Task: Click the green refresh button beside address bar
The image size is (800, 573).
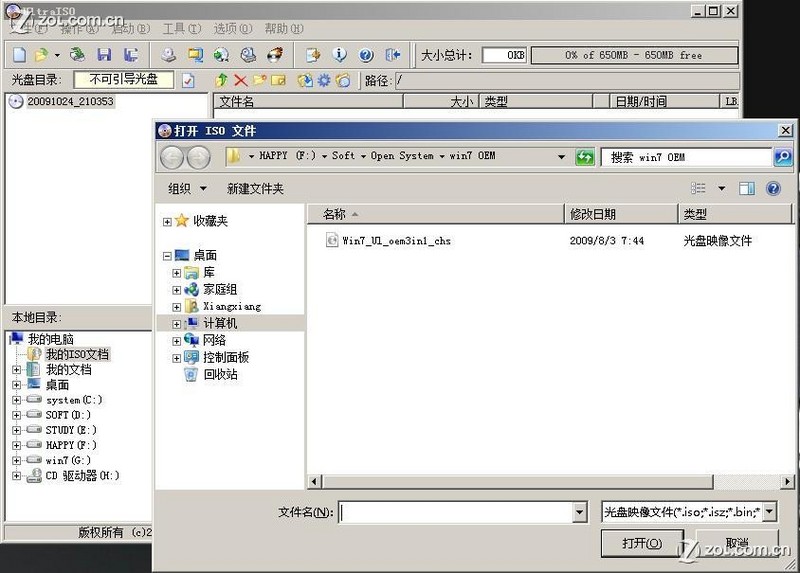Action: point(585,157)
